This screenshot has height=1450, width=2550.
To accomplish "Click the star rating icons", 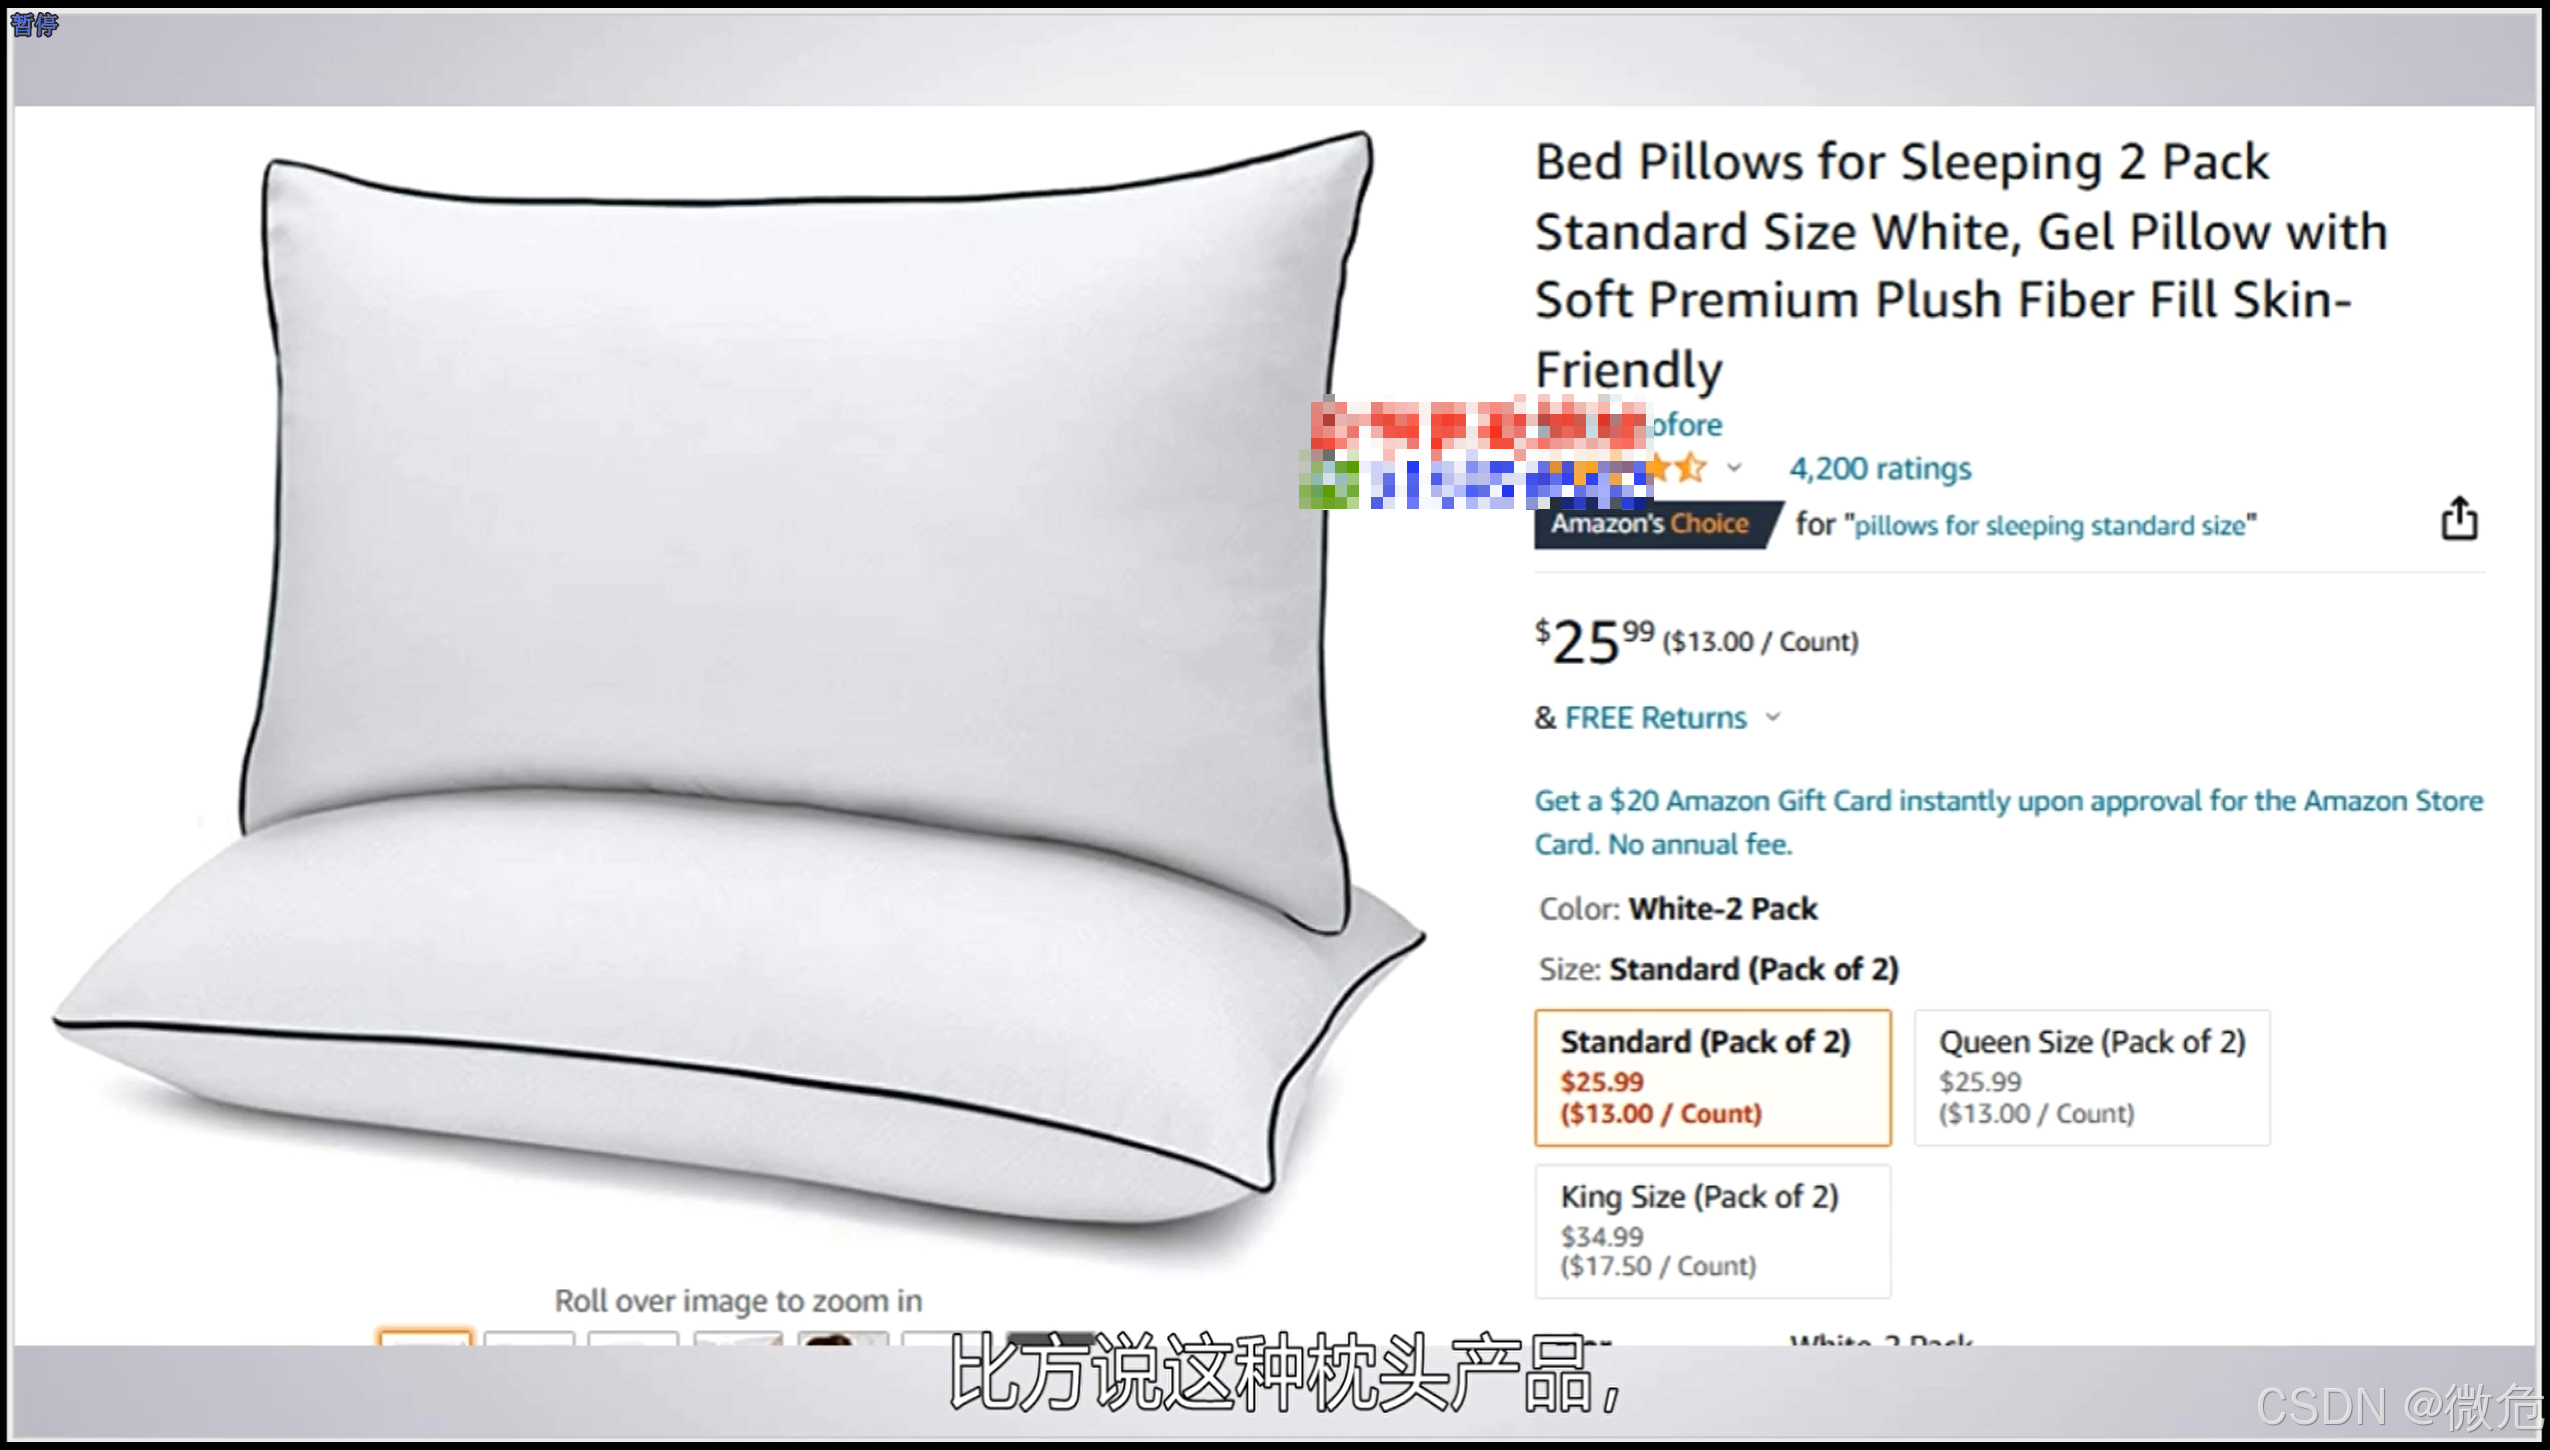I will pyautogui.click(x=1678, y=467).
